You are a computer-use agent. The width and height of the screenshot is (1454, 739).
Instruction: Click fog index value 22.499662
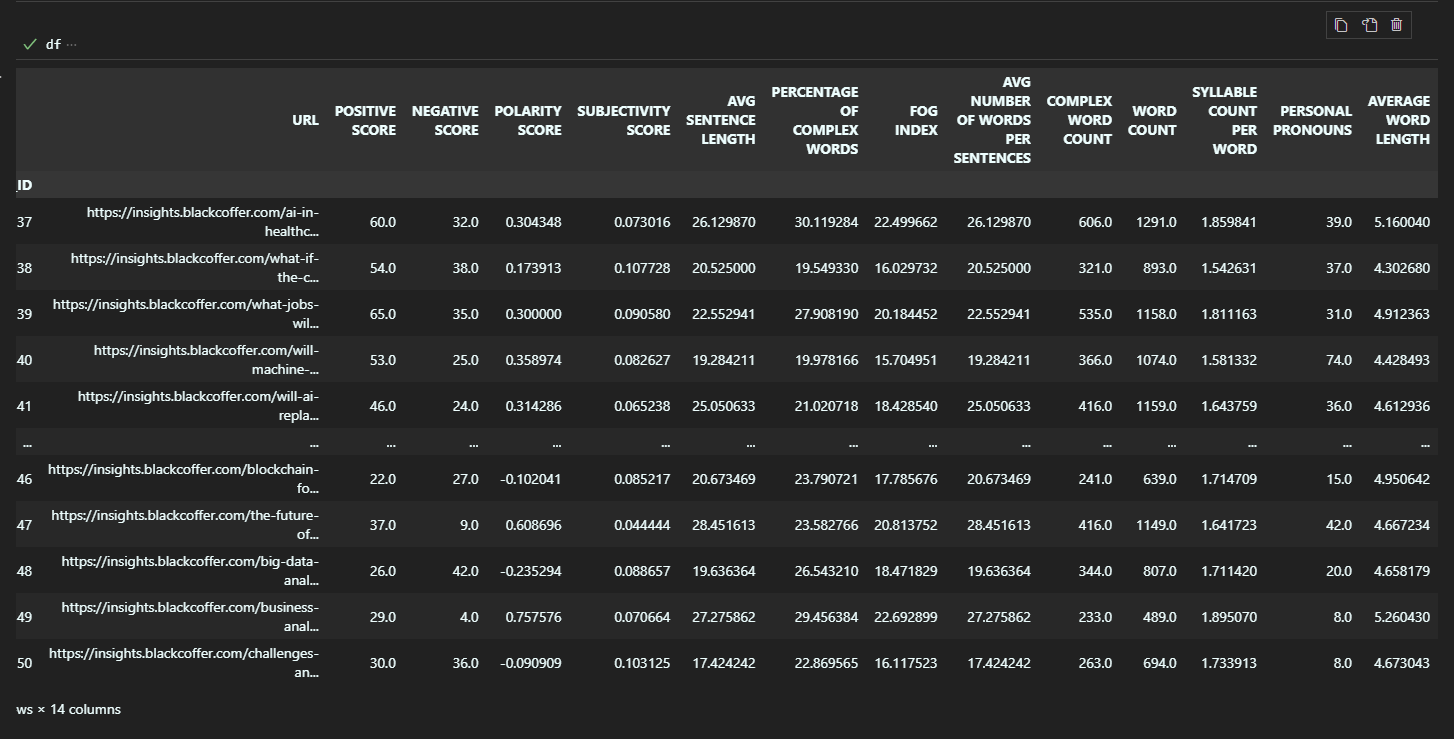pyautogui.click(x=906, y=222)
